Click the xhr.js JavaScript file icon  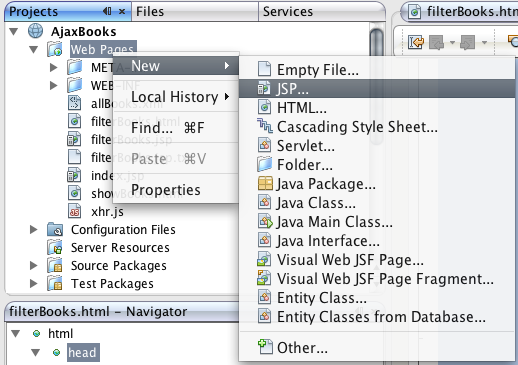(74, 211)
